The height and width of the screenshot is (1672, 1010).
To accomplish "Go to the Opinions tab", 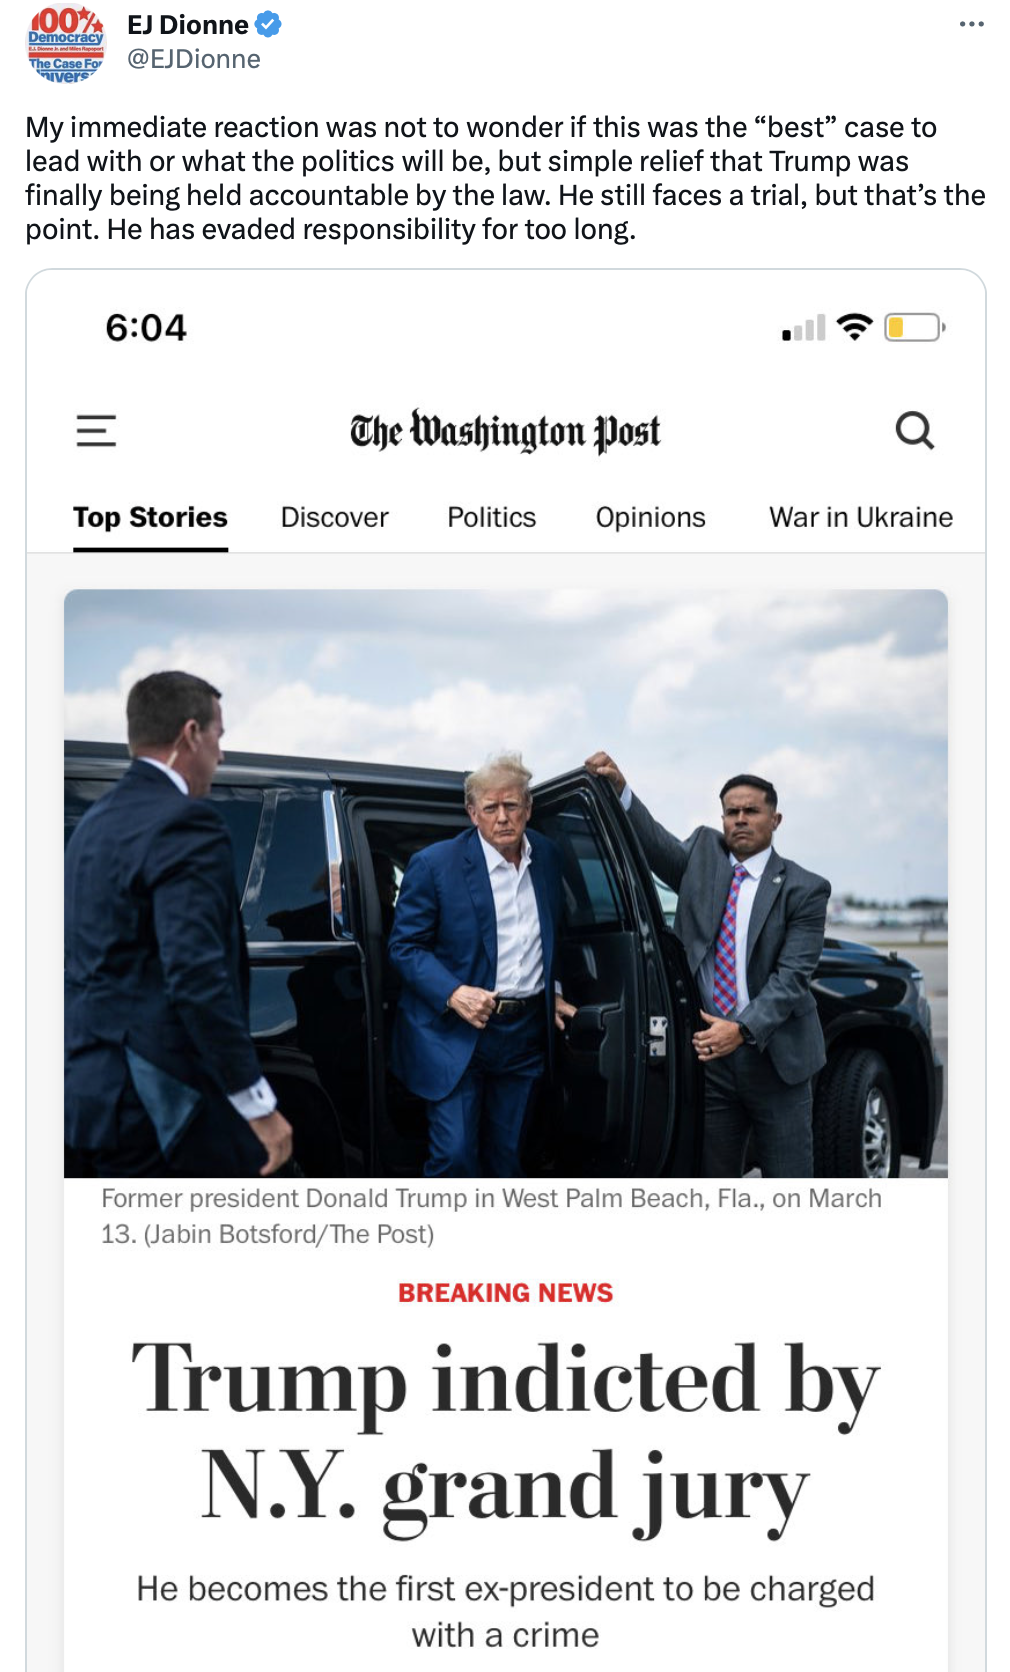I will pyautogui.click(x=650, y=517).
